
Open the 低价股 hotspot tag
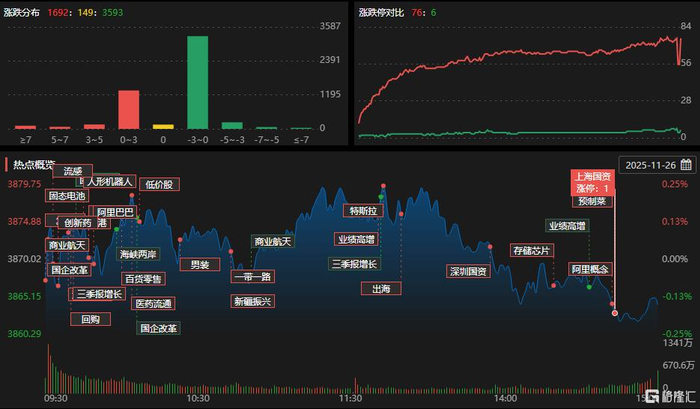coord(159,184)
